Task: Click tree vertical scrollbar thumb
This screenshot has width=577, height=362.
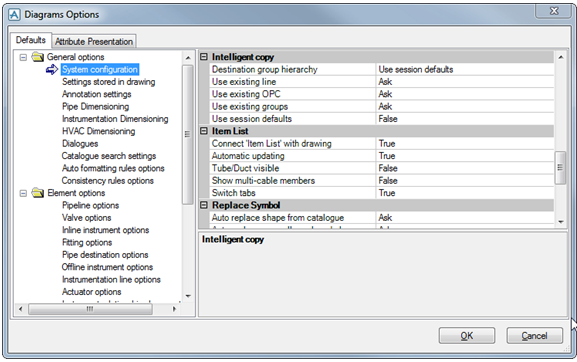Action: (188, 135)
